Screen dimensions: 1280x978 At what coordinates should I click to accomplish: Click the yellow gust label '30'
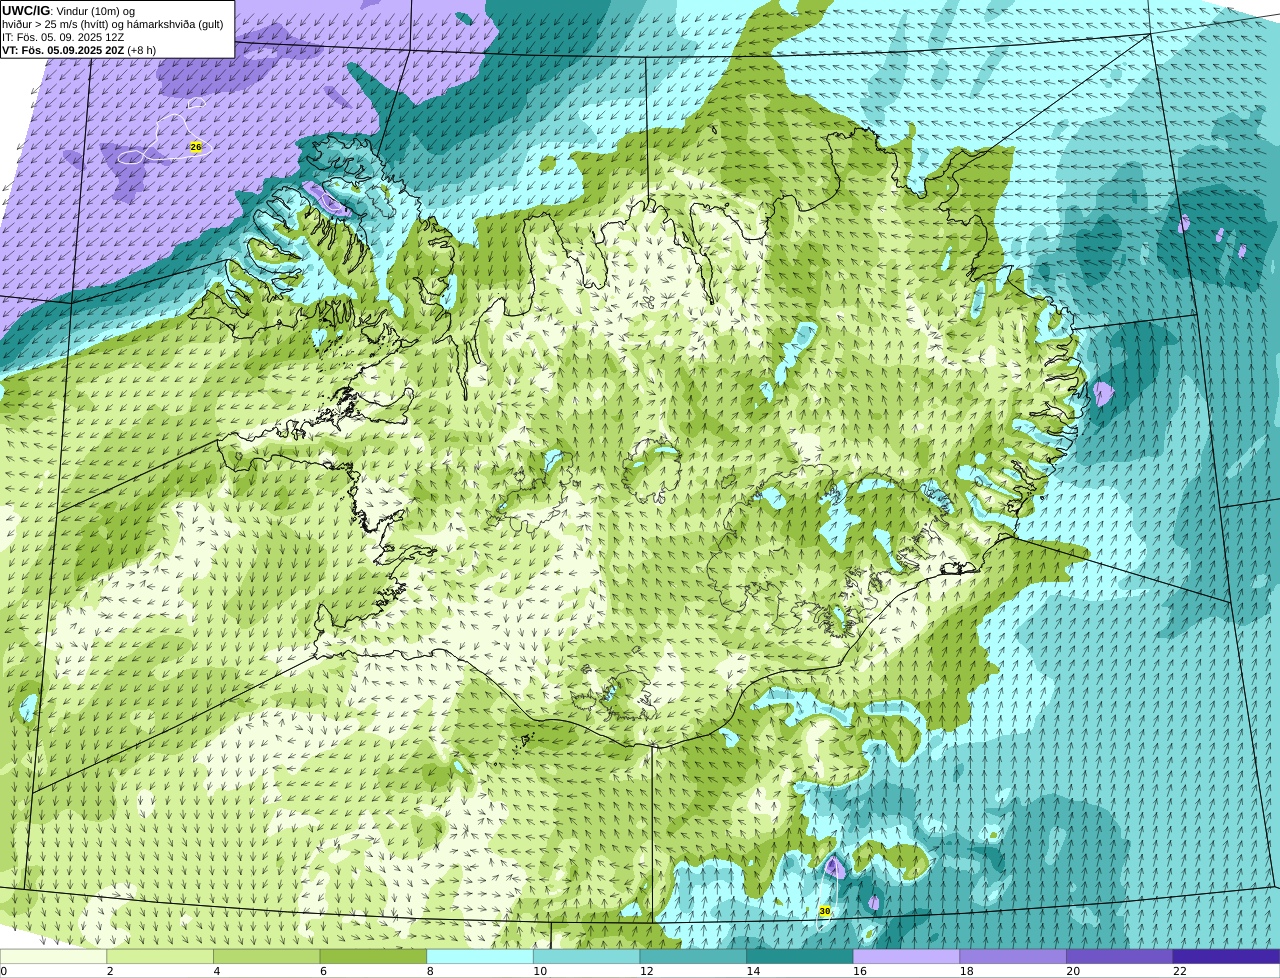tap(825, 911)
